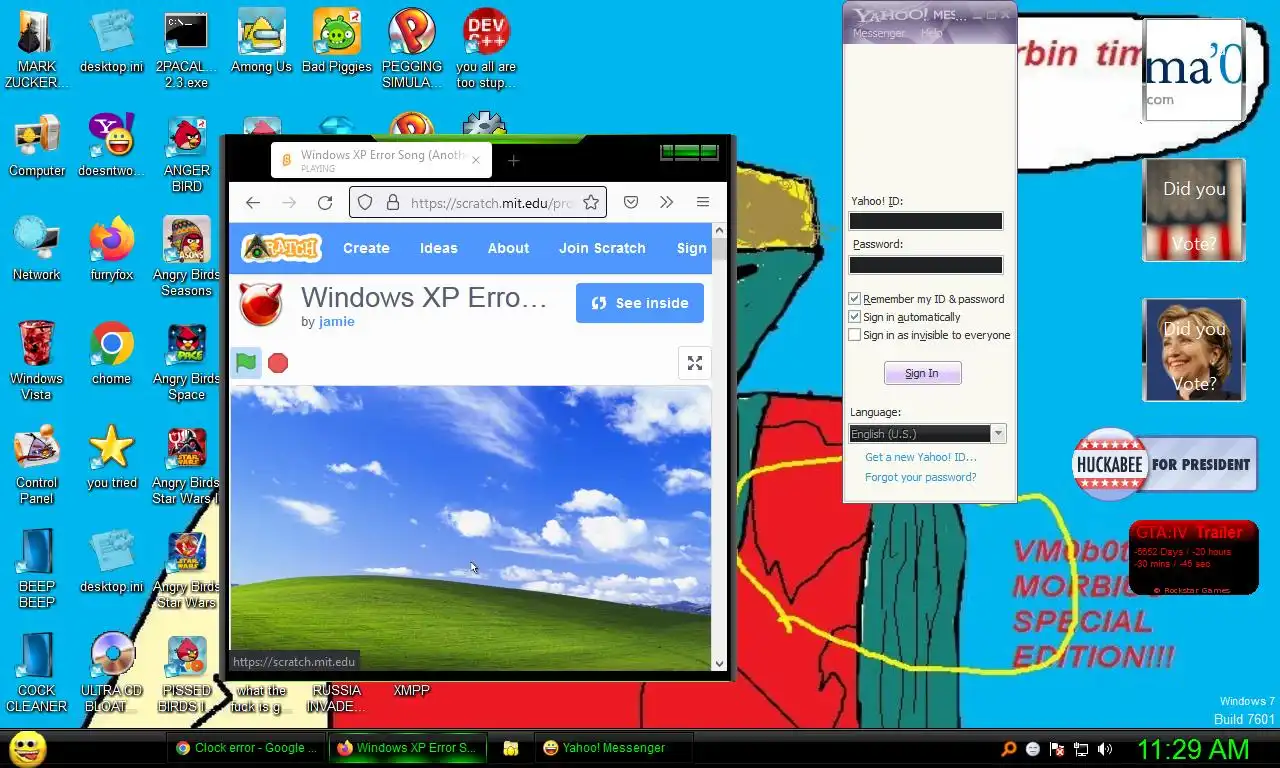This screenshot has height=768, width=1280.
Task: Switch to Clock error - Google taskbar button
Action: pyautogui.click(x=247, y=747)
